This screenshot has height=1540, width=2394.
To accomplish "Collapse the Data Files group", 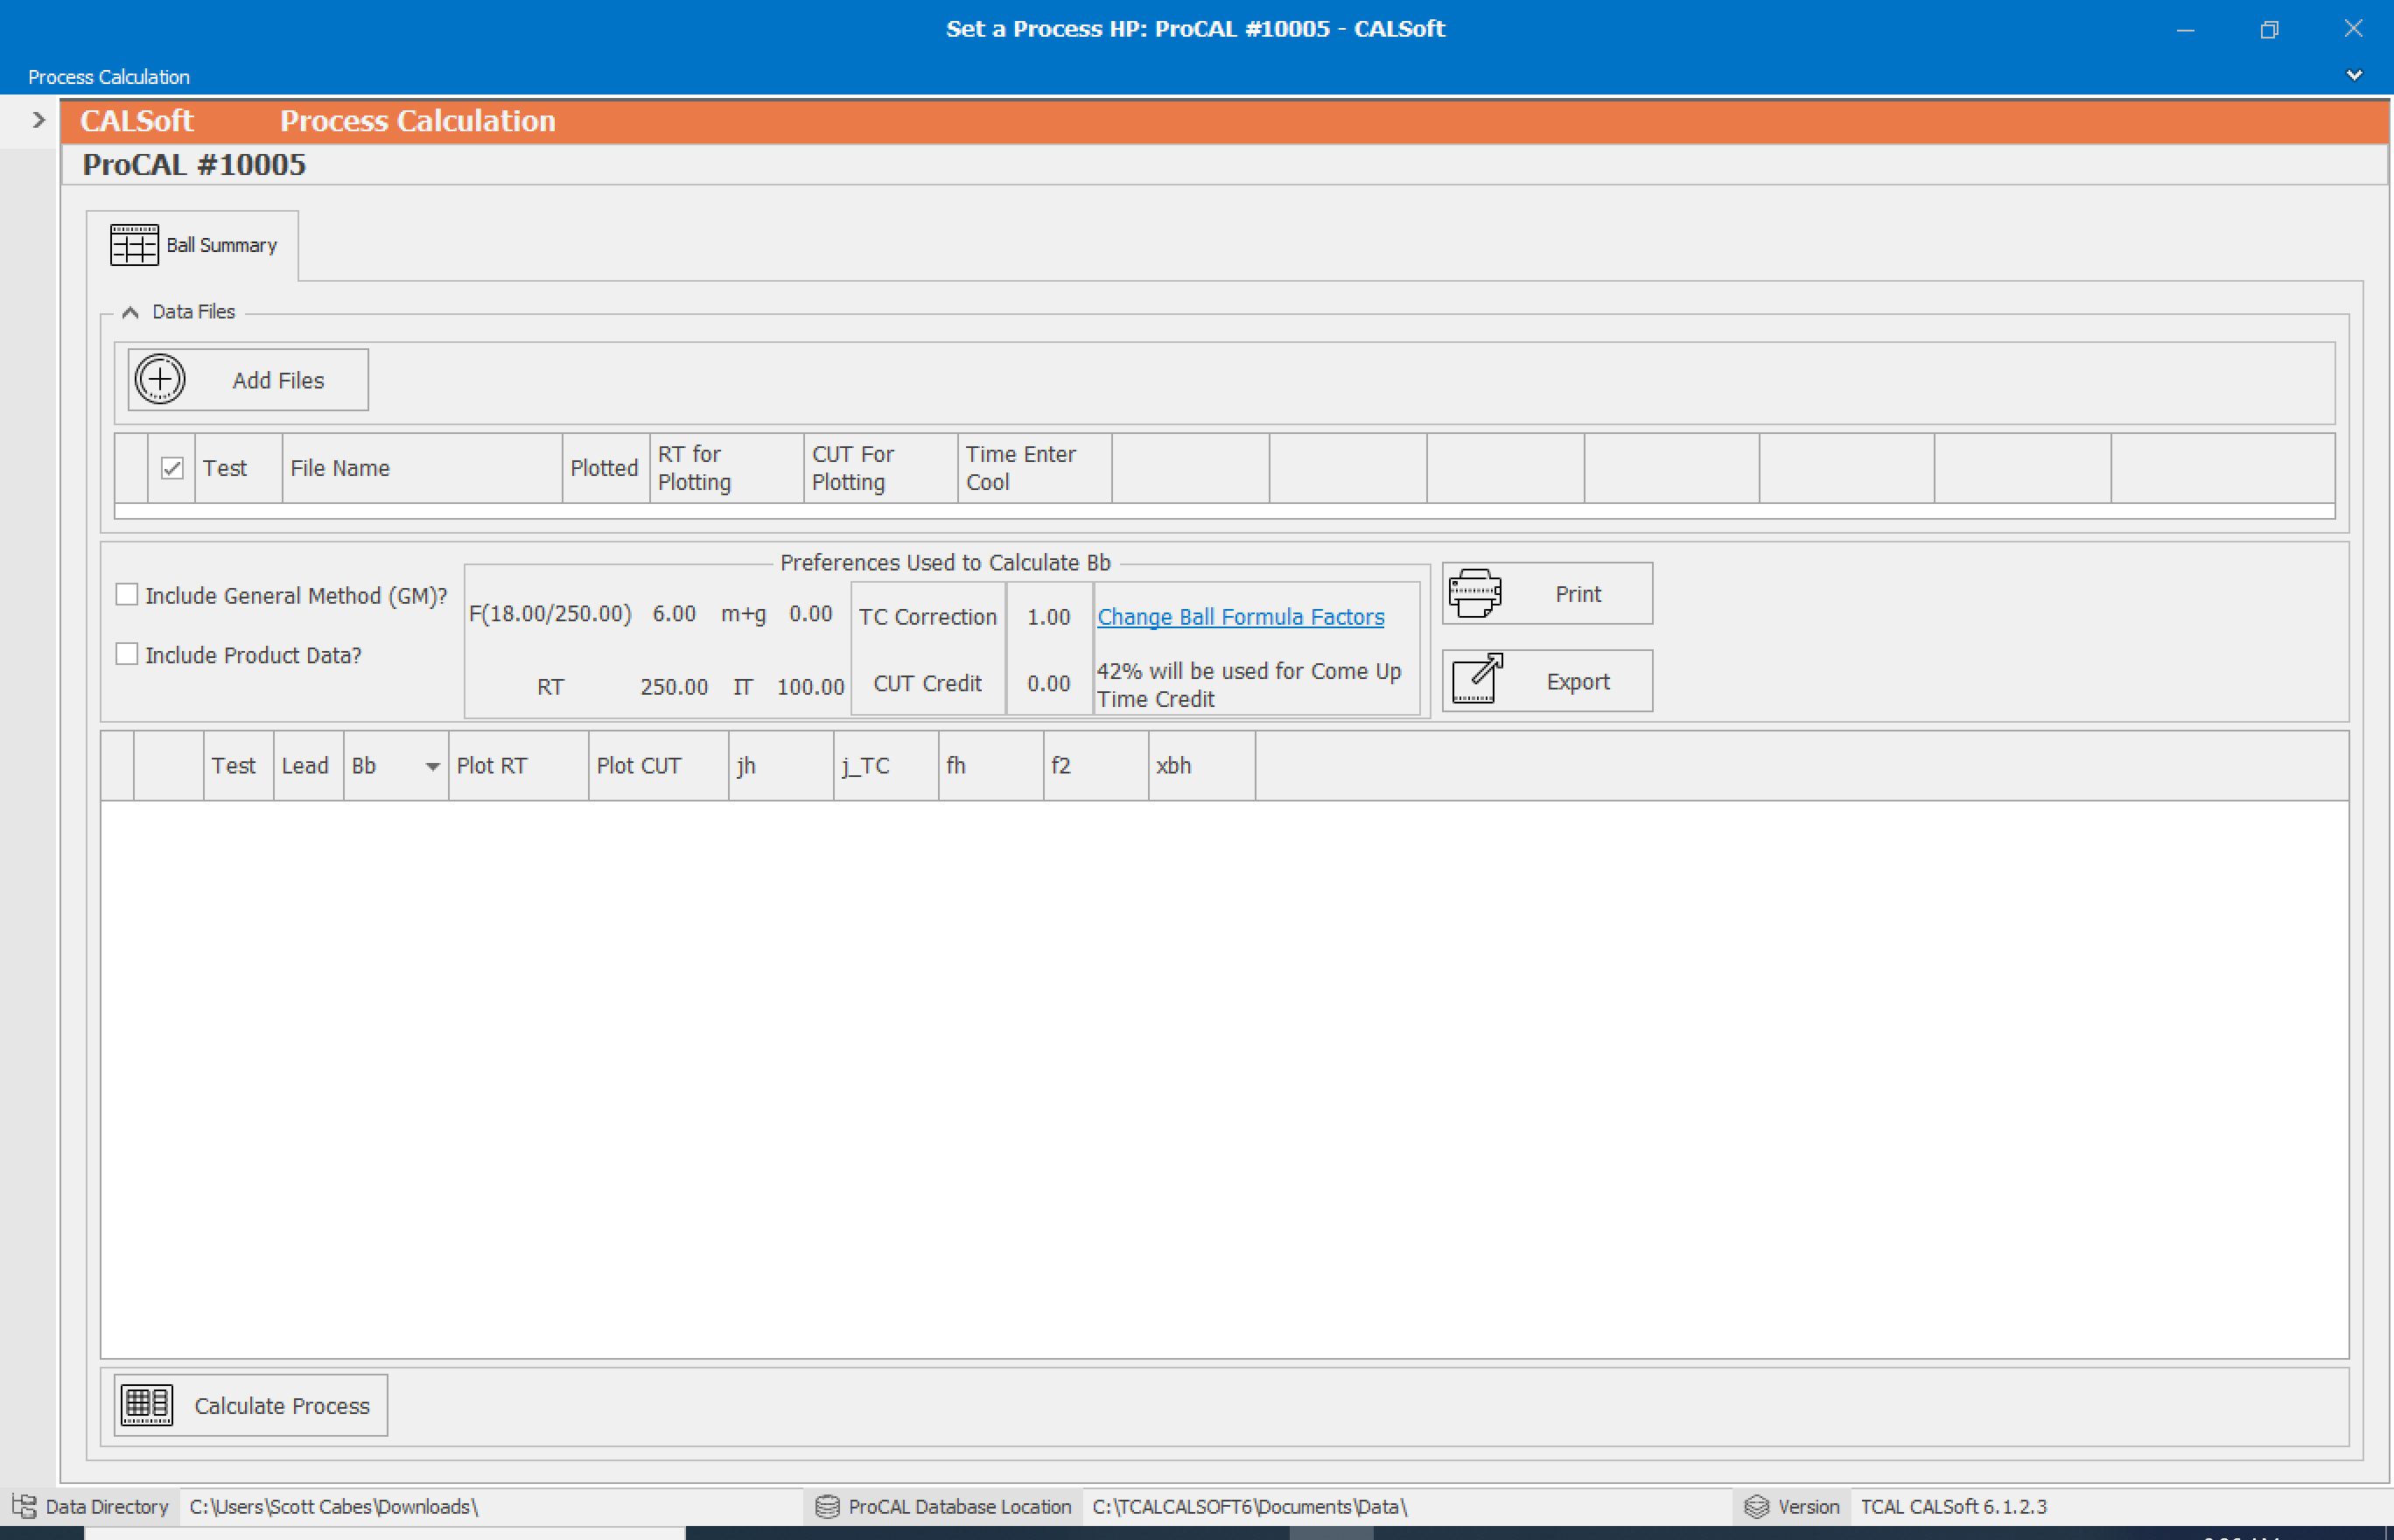I will tap(130, 312).
